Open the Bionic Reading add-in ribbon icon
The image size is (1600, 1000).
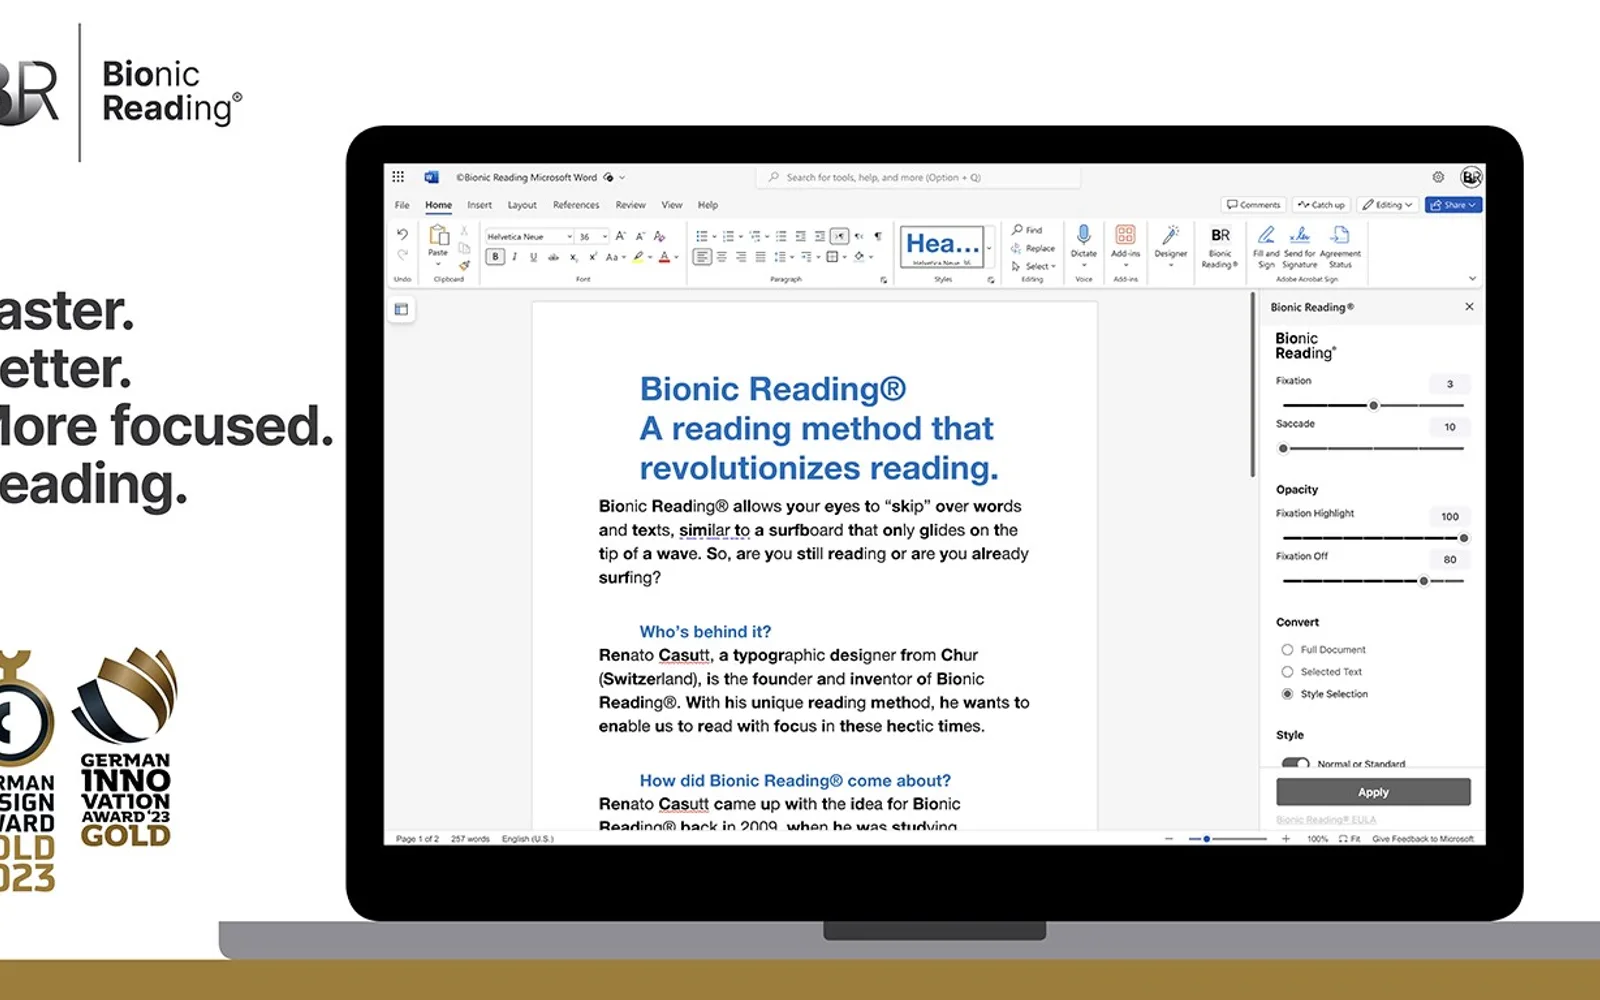coord(1220,247)
